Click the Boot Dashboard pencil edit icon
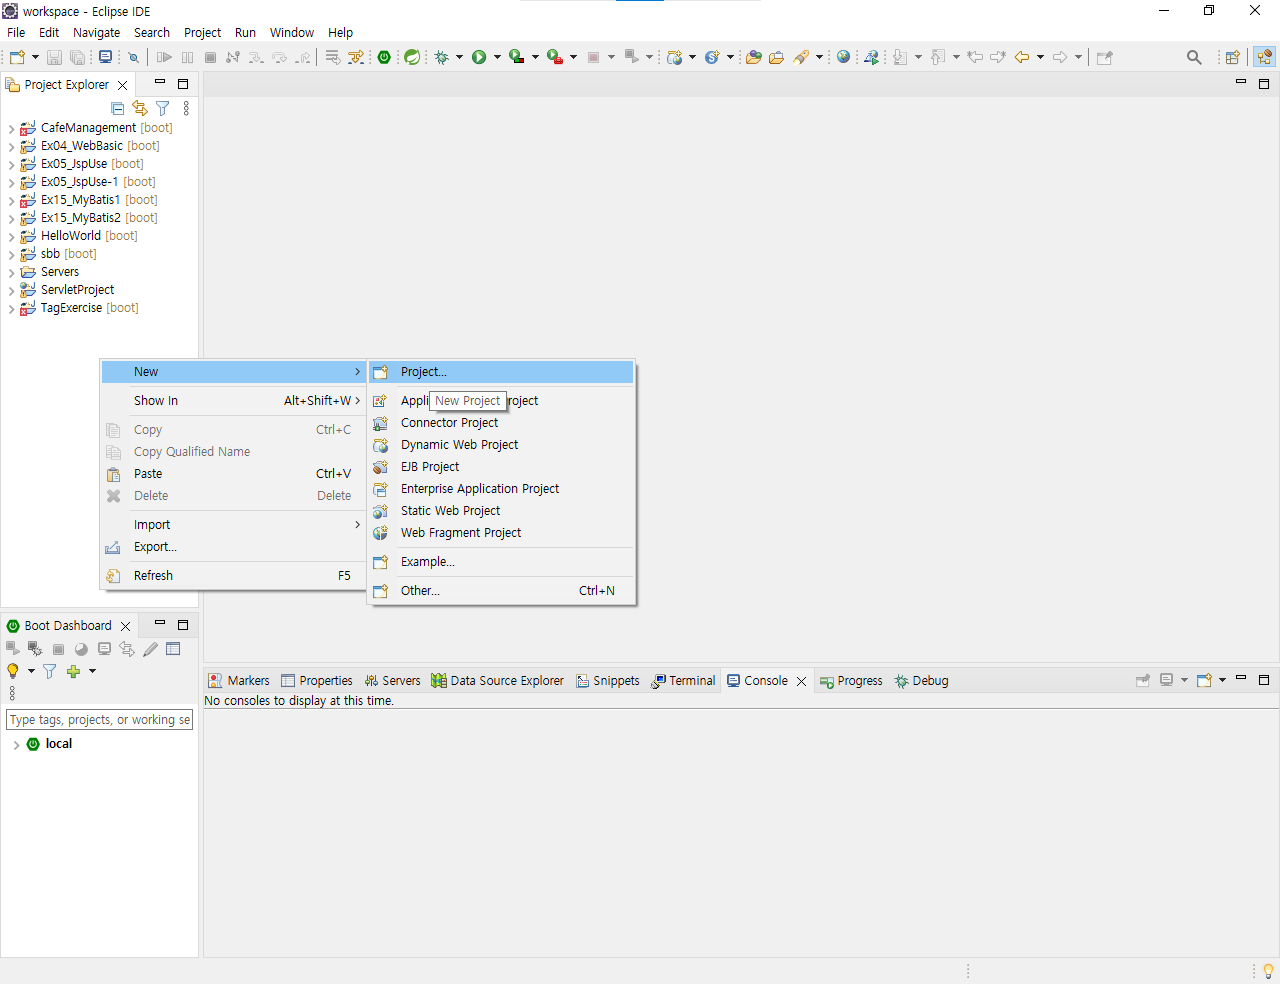1280x984 pixels. tap(150, 649)
